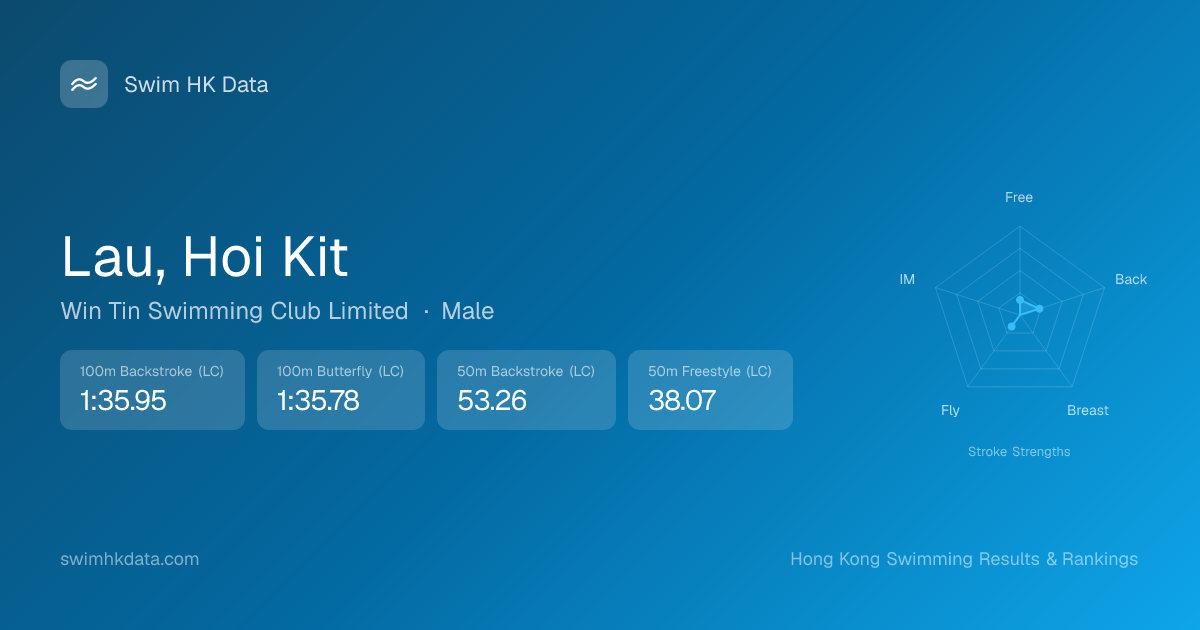The height and width of the screenshot is (630, 1200).
Task: Click the Stroke Strengths chart caption
Action: pyautogui.click(x=1019, y=451)
